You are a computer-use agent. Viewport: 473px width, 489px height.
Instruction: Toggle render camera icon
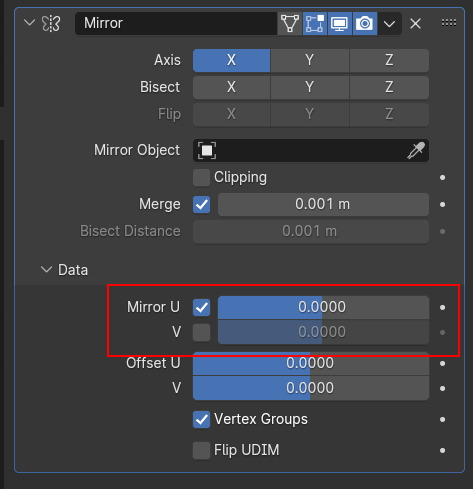coord(365,23)
